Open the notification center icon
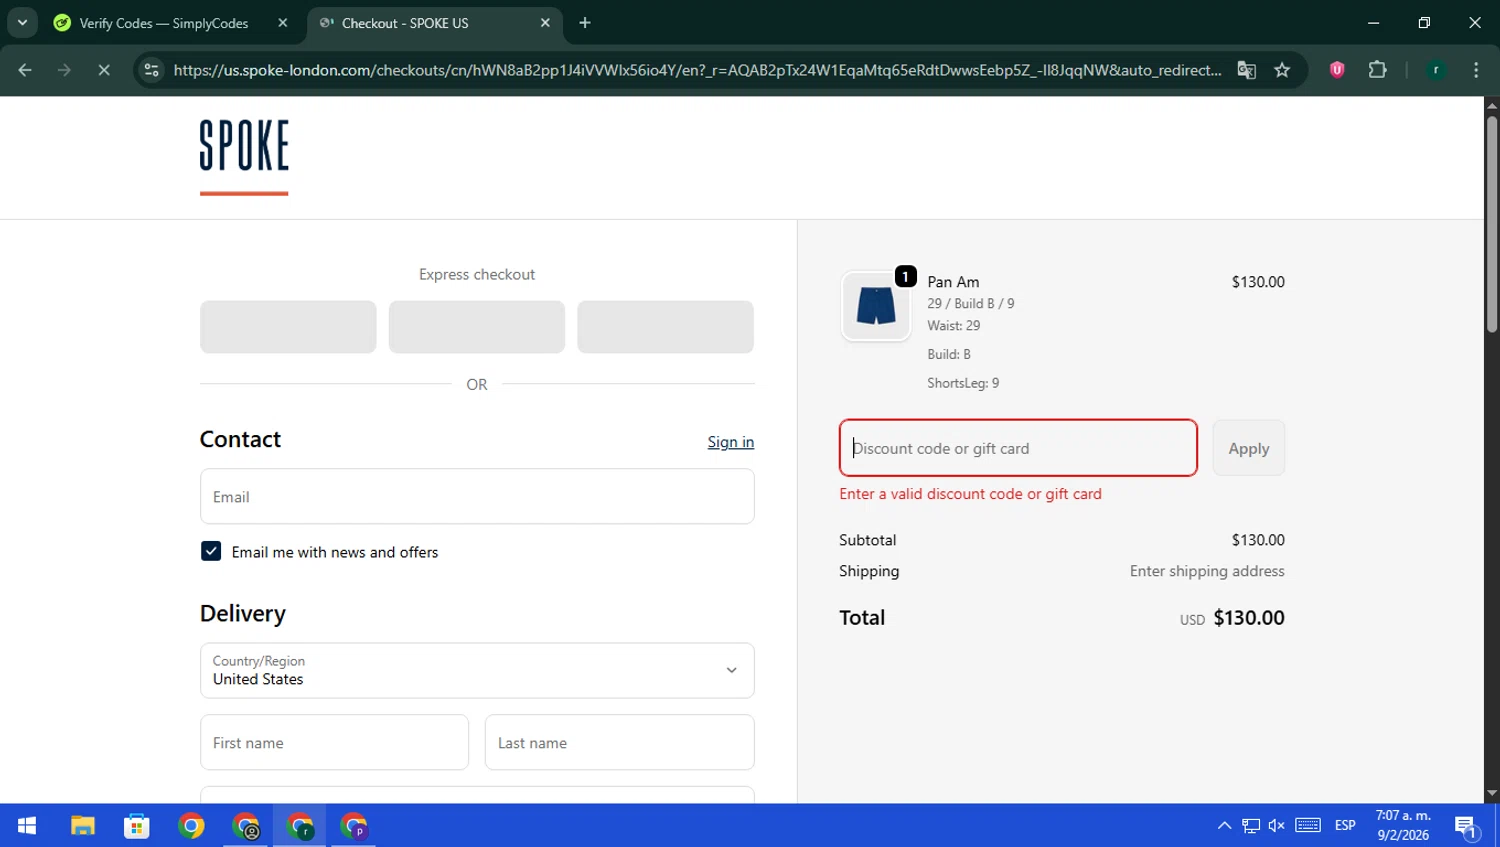Screen dimensions: 1500x847 pos(1466,826)
